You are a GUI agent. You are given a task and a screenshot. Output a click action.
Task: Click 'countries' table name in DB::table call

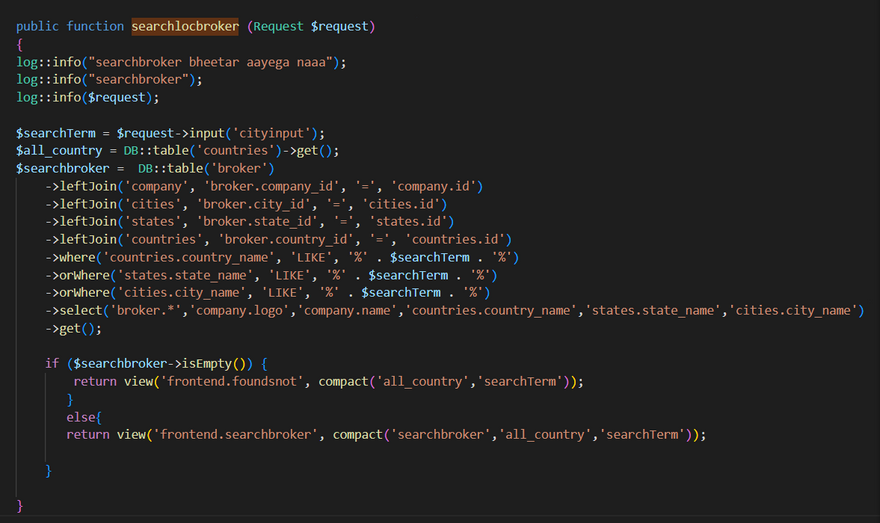[236, 151]
